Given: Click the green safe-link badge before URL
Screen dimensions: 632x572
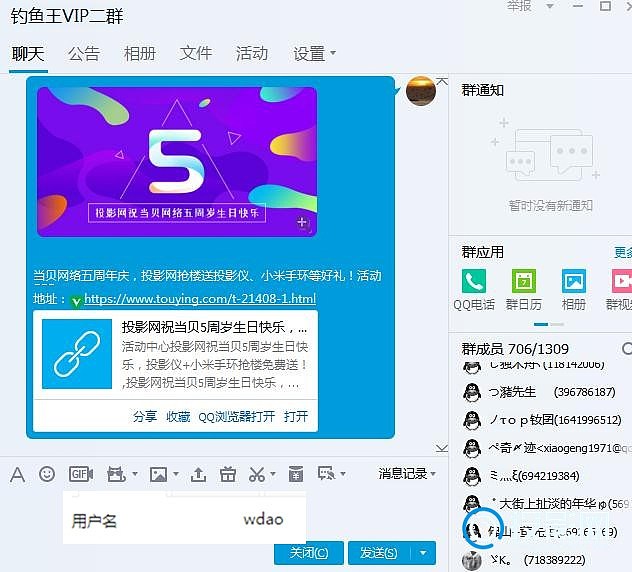Looking at the screenshot, I should click(x=76, y=301).
